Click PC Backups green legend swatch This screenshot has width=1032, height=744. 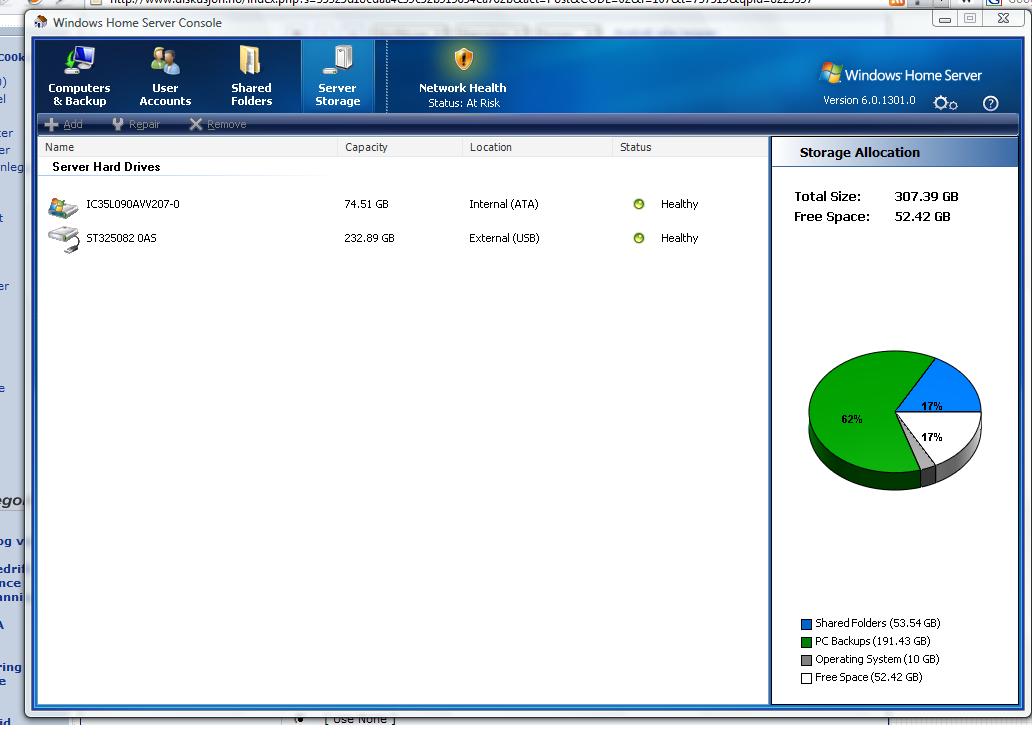point(806,642)
